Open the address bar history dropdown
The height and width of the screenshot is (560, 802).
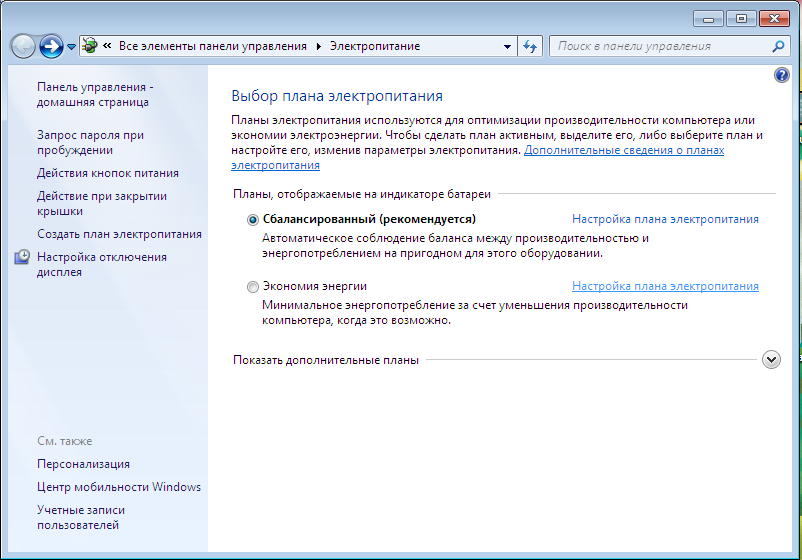[x=507, y=46]
